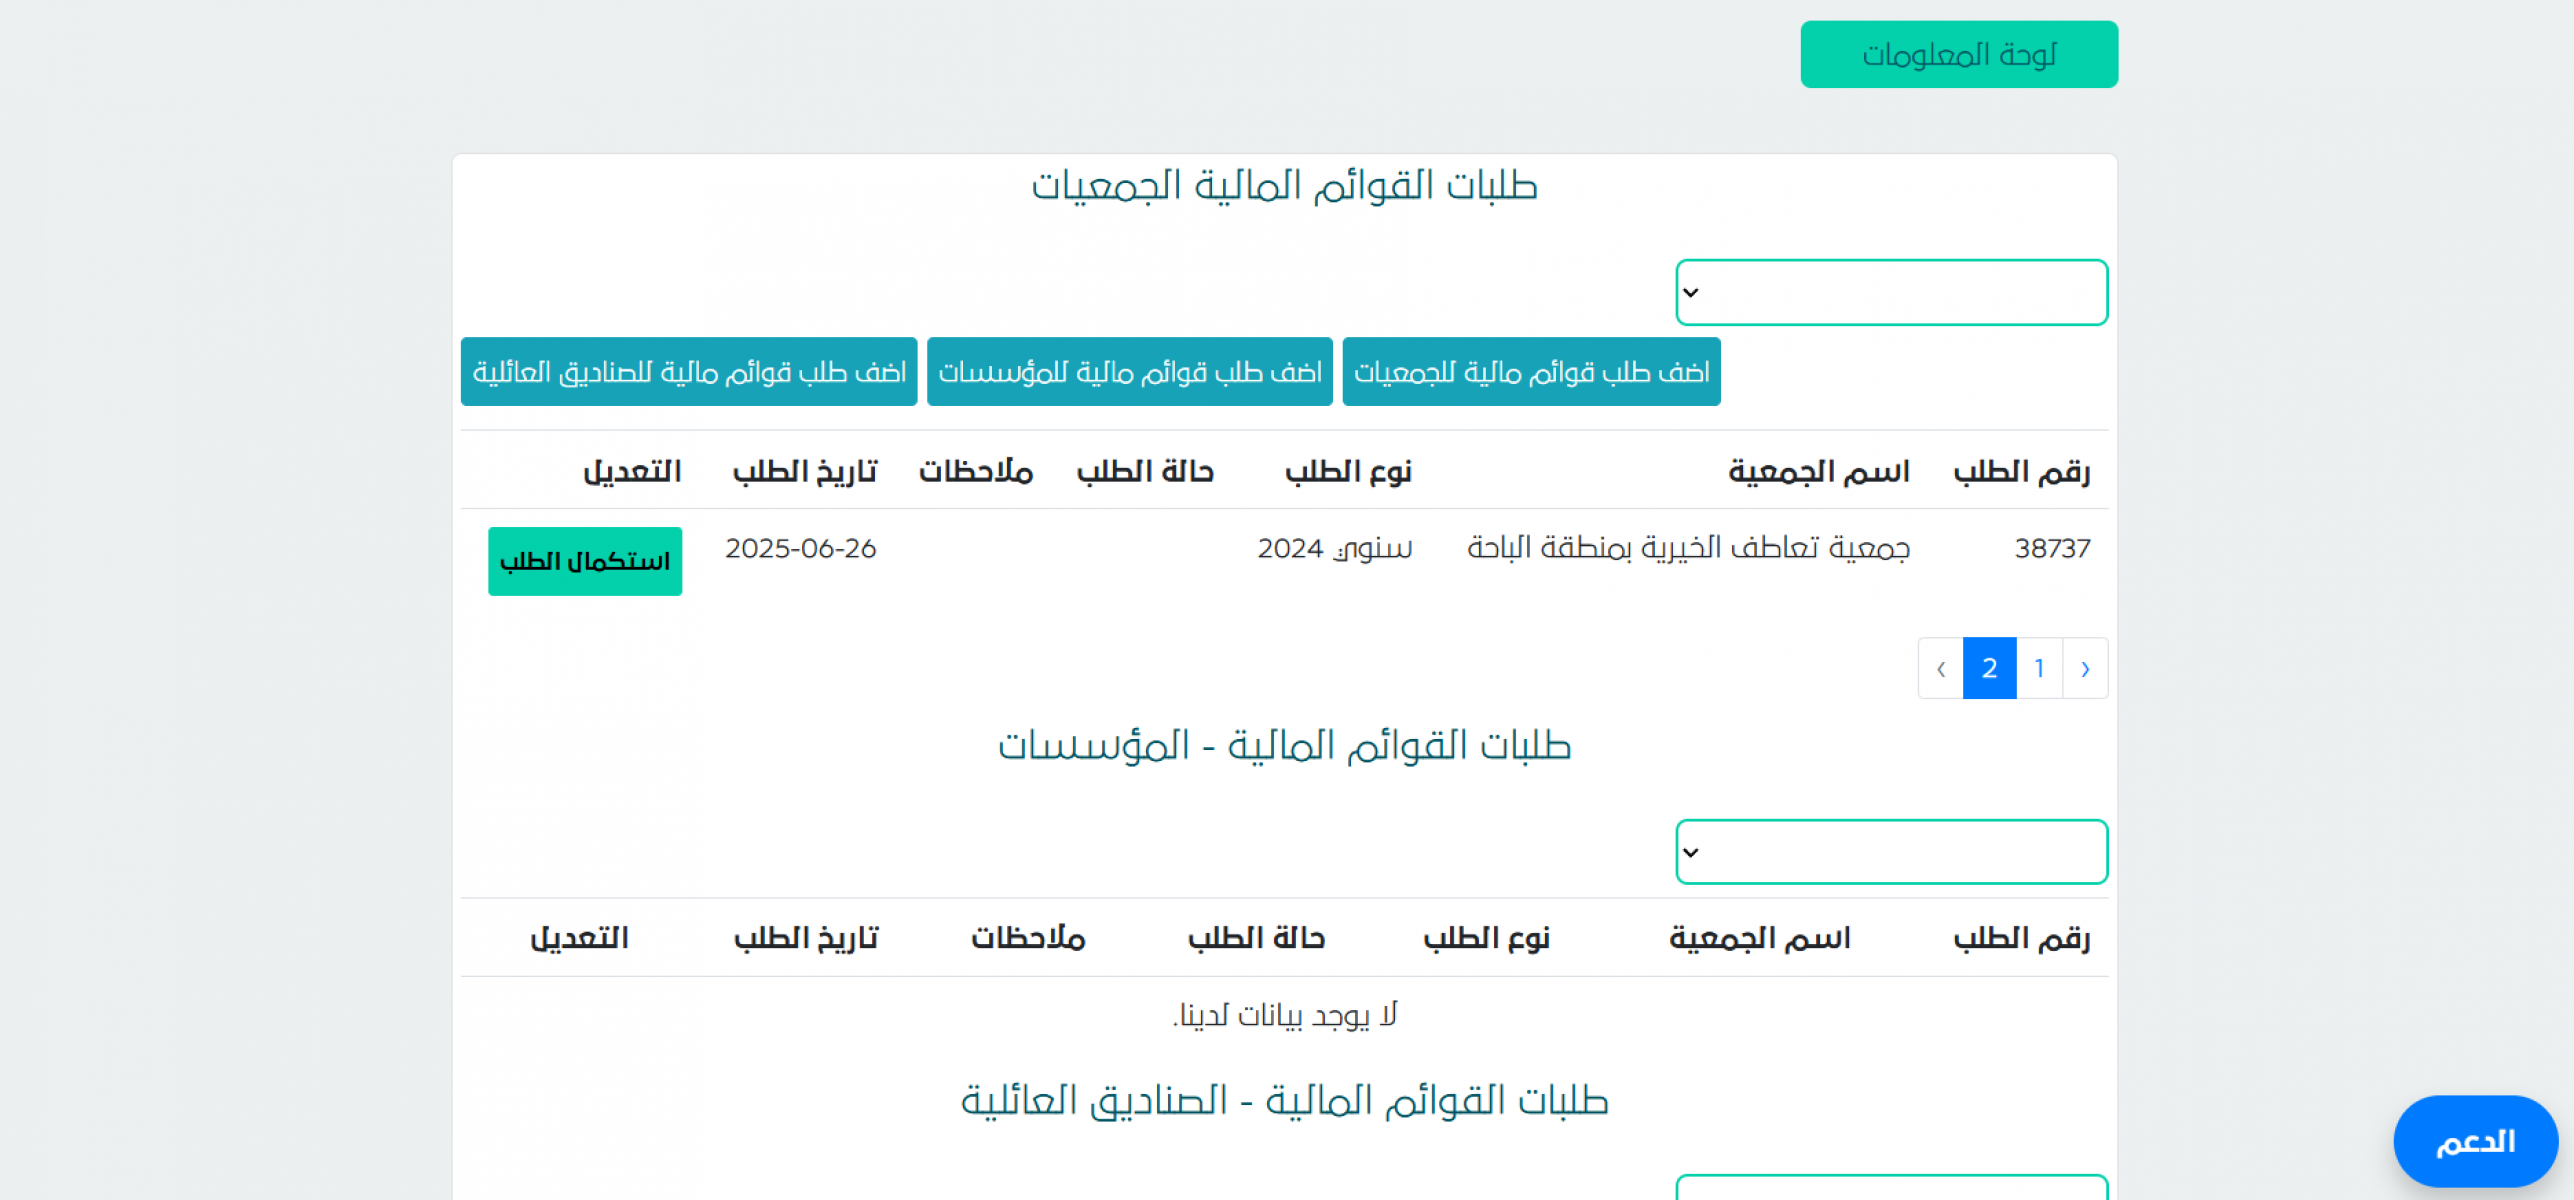The width and height of the screenshot is (2574, 1200).
Task: Click the رقم الطلب header in associations table
Action: pyautogui.click(x=2021, y=471)
